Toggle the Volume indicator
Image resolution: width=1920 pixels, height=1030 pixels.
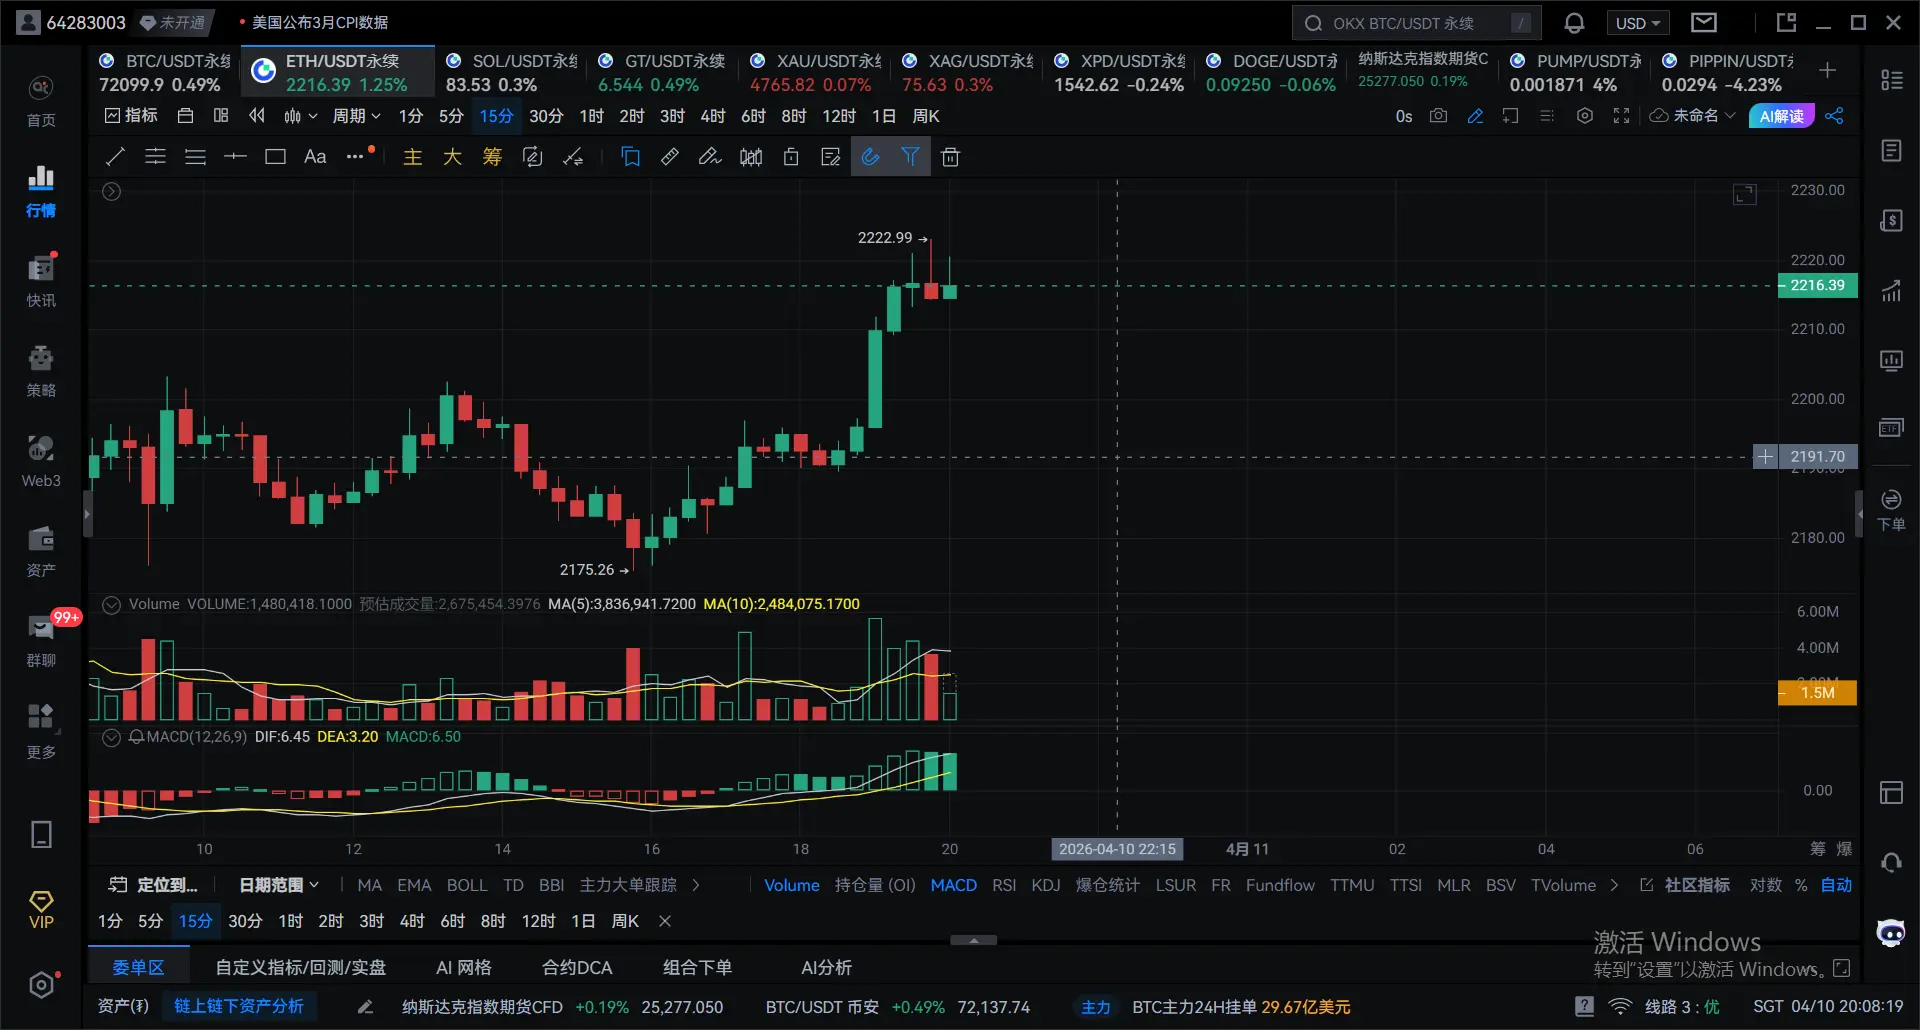[792, 885]
